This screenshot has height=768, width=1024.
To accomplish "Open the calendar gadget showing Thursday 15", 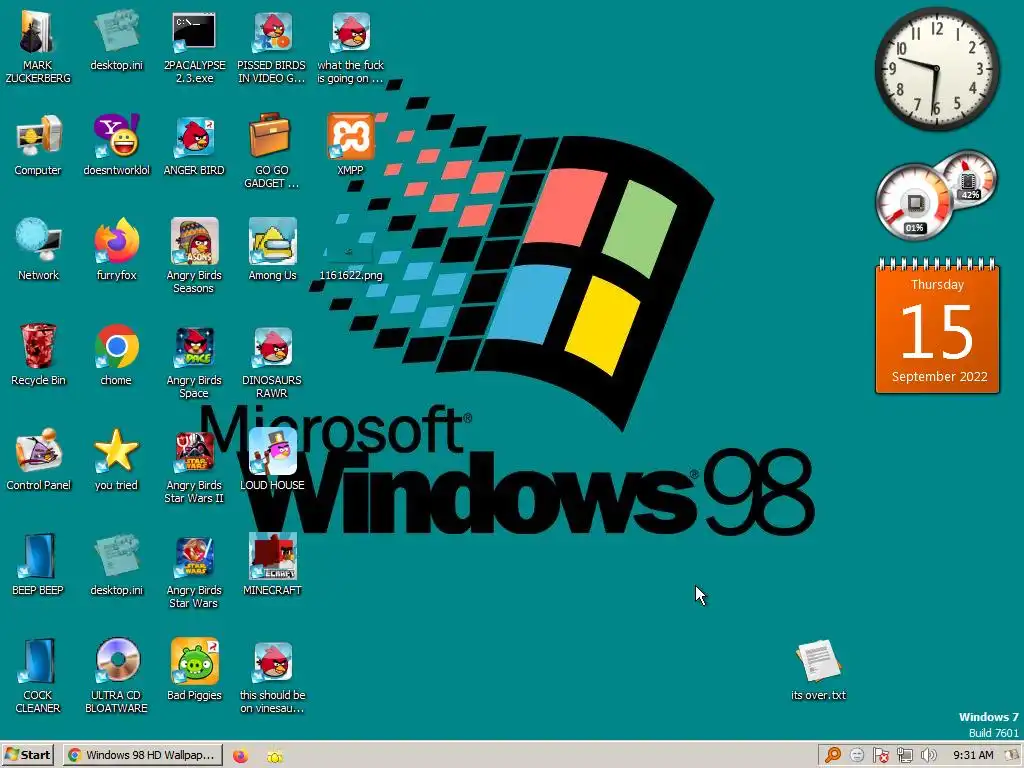I will pyautogui.click(x=937, y=326).
